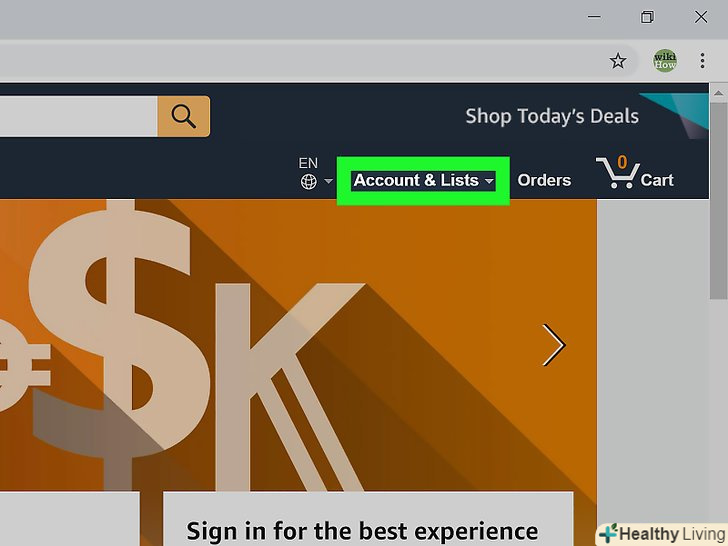The image size is (728, 546).
Task: Open Shop Today's Deals
Action: click(552, 116)
